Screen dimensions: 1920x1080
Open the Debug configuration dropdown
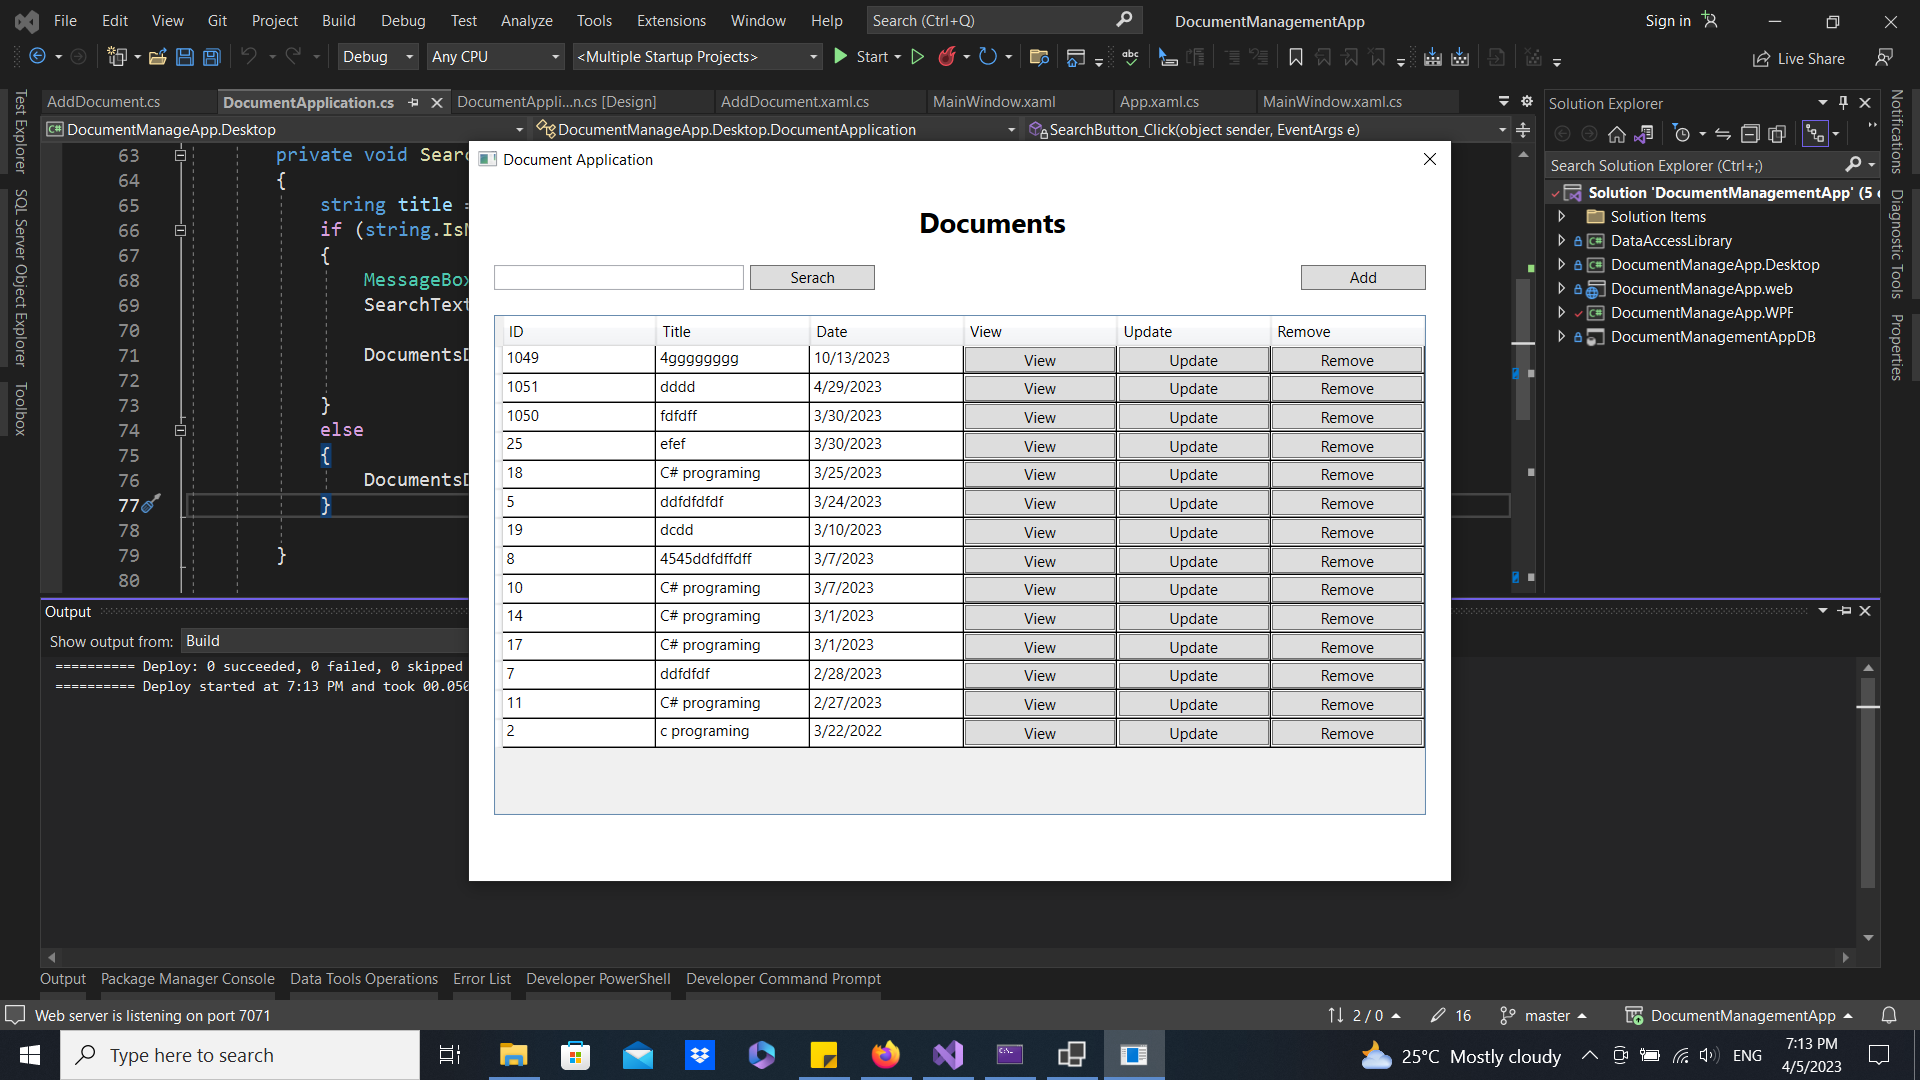click(377, 57)
